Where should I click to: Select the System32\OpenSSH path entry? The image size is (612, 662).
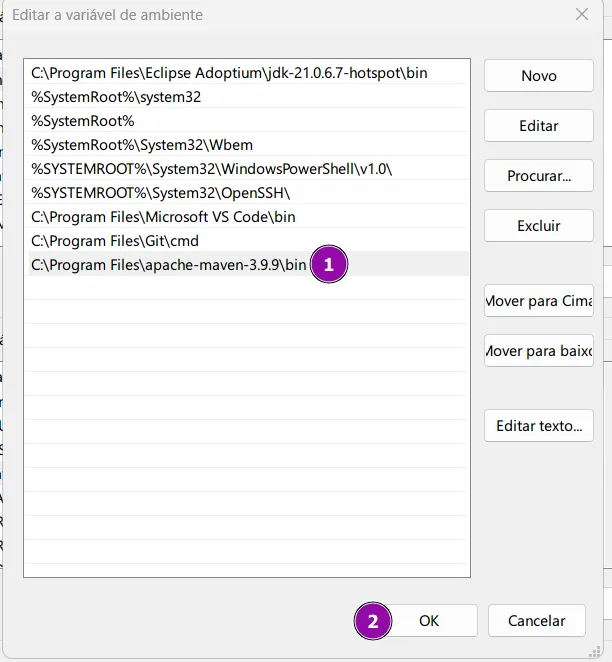tap(167, 192)
